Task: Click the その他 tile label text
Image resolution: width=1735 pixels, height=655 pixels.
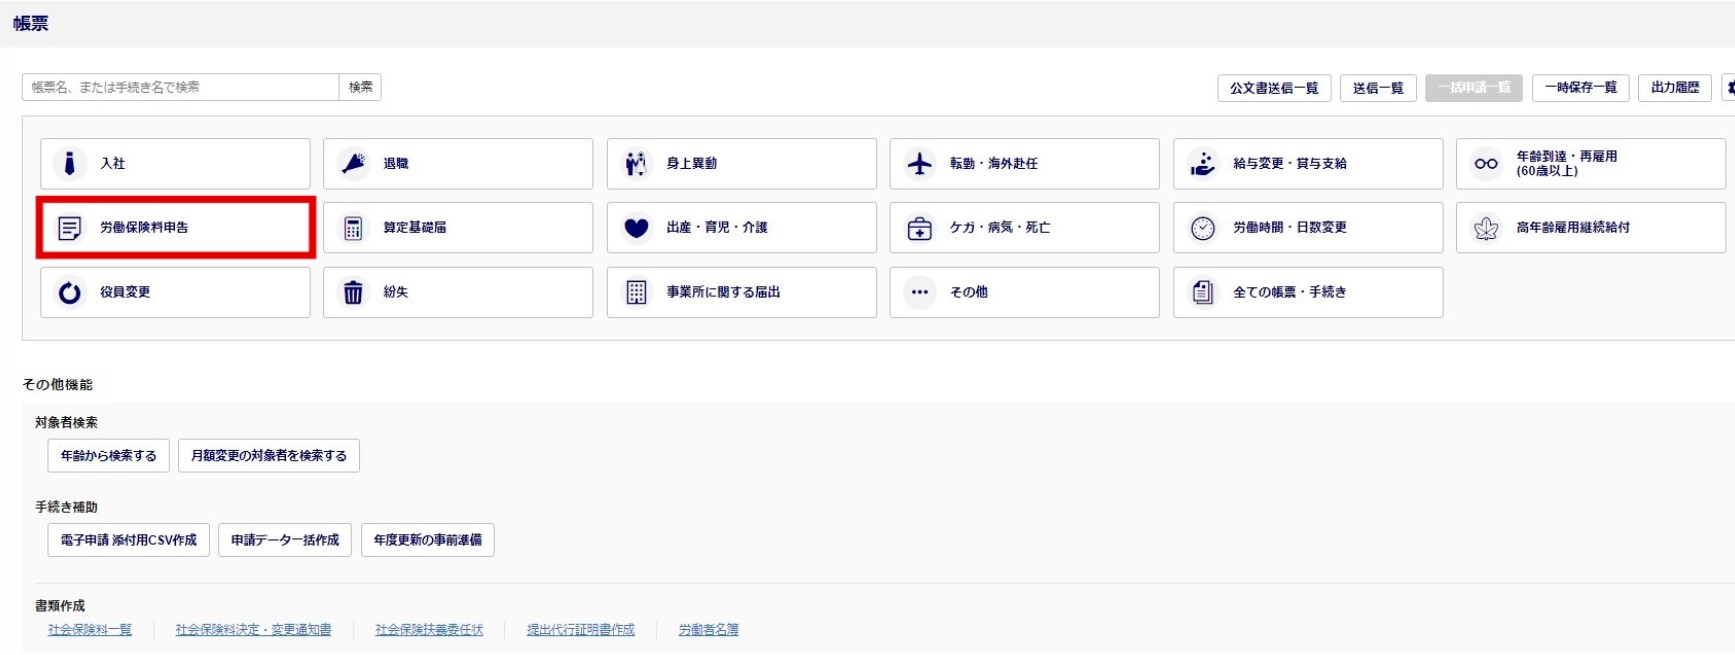Action: [969, 292]
